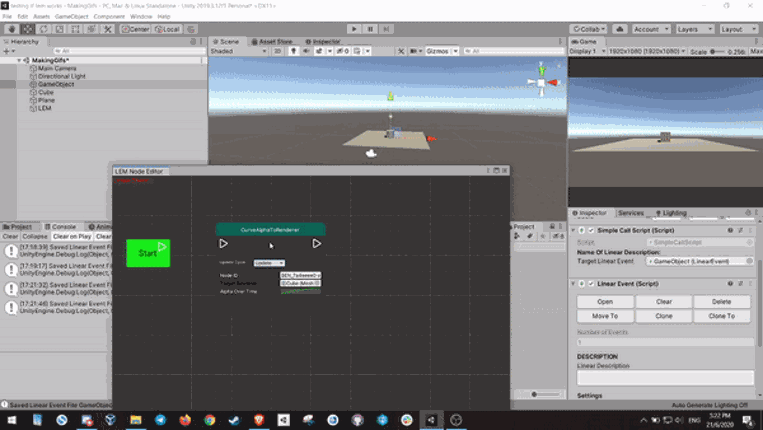Toggle 2D view in Scene
This screenshot has height=430, width=763.
277,51
